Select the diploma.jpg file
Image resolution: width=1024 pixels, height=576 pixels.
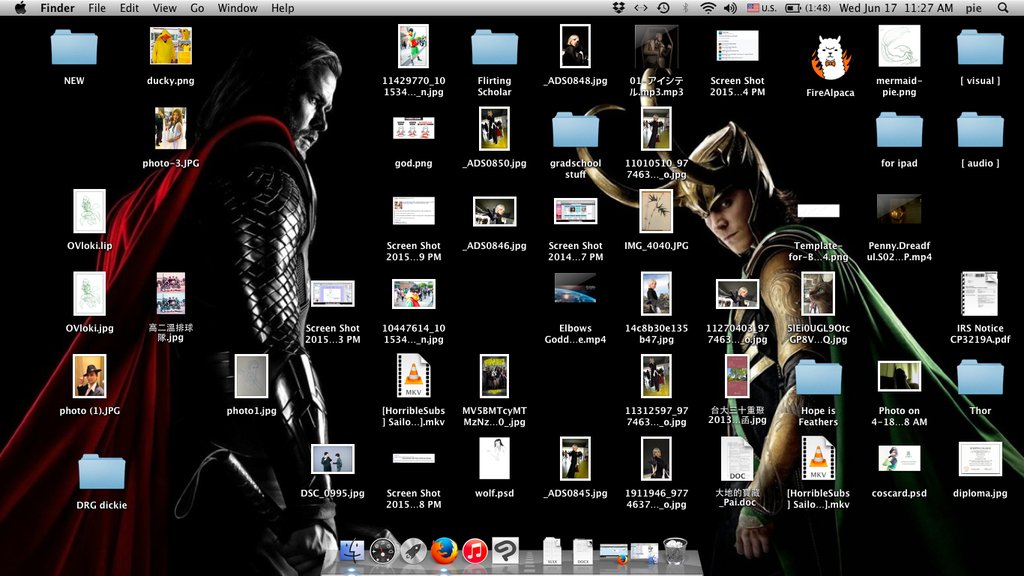pos(980,470)
